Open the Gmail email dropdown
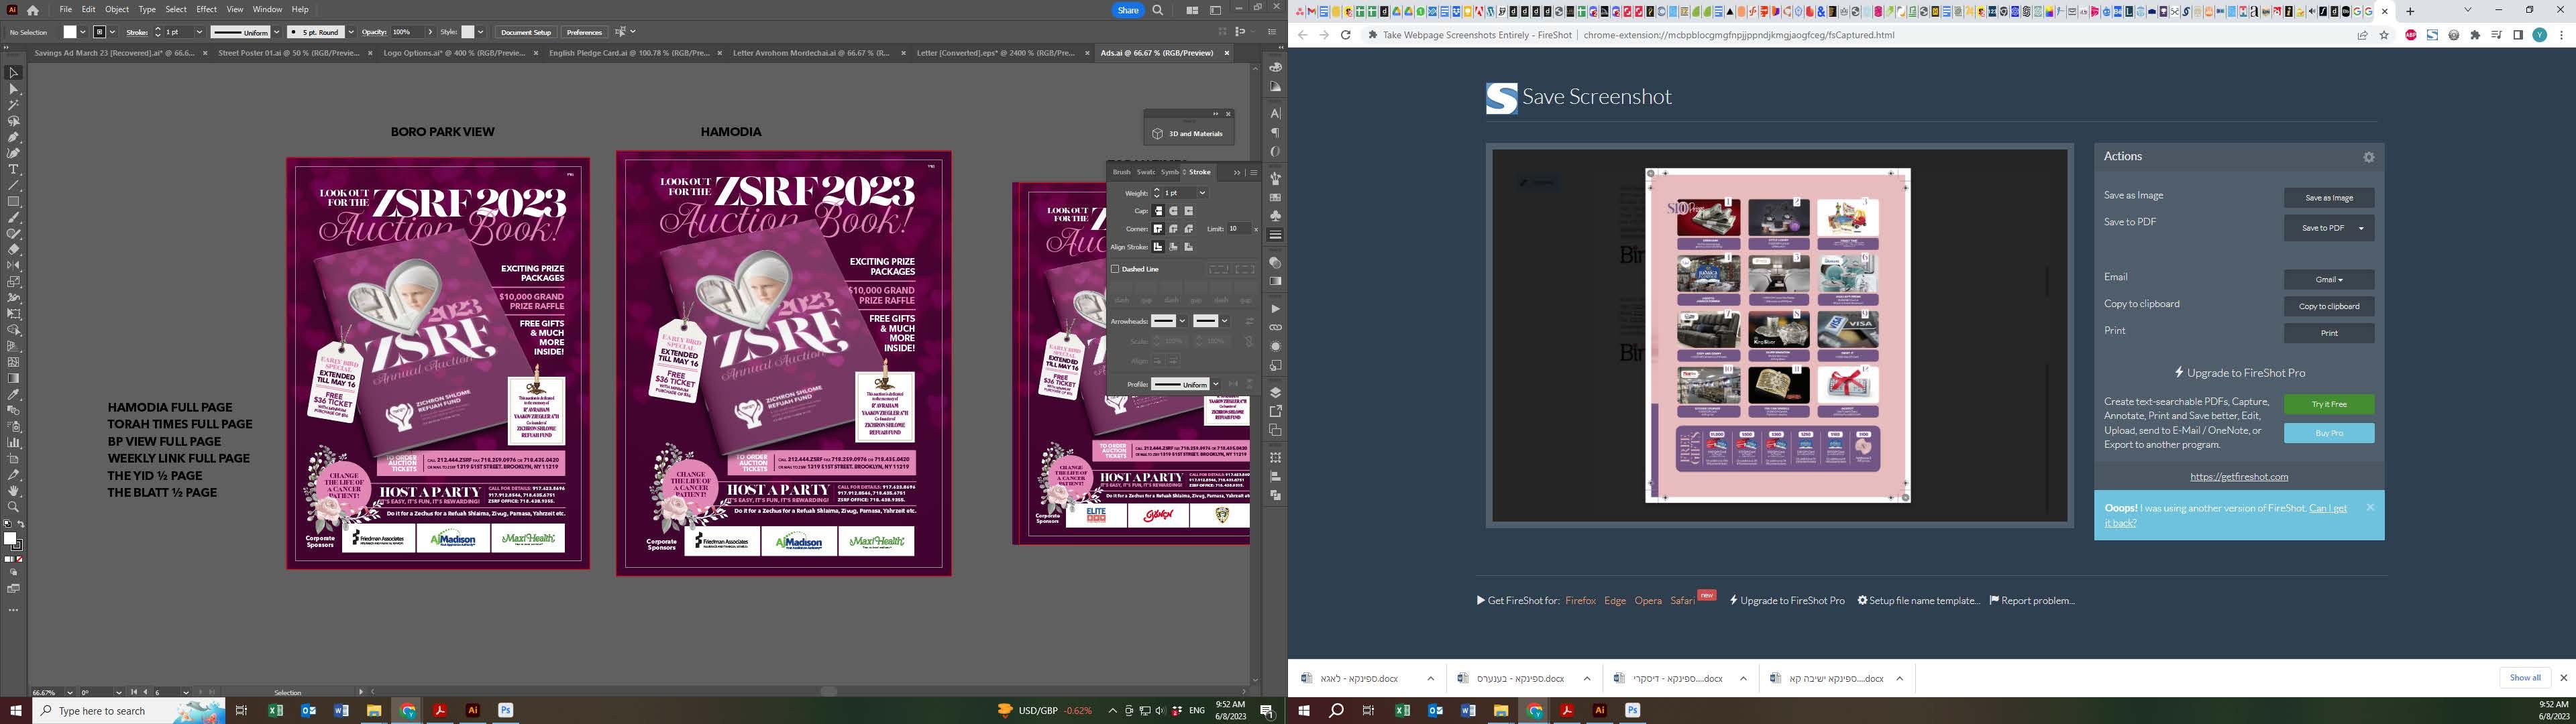Image resolution: width=2576 pixels, height=724 pixels. 2328,279
